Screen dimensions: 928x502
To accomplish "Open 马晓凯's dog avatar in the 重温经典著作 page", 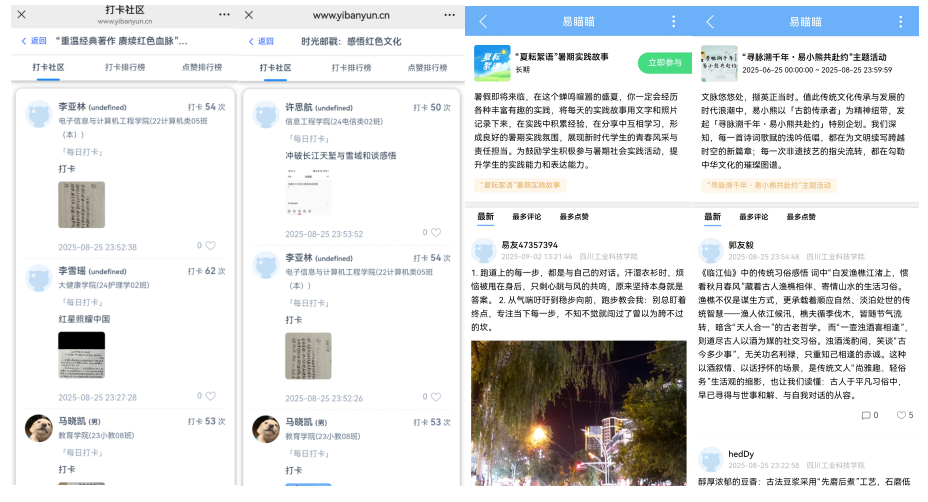I will 39,428.
